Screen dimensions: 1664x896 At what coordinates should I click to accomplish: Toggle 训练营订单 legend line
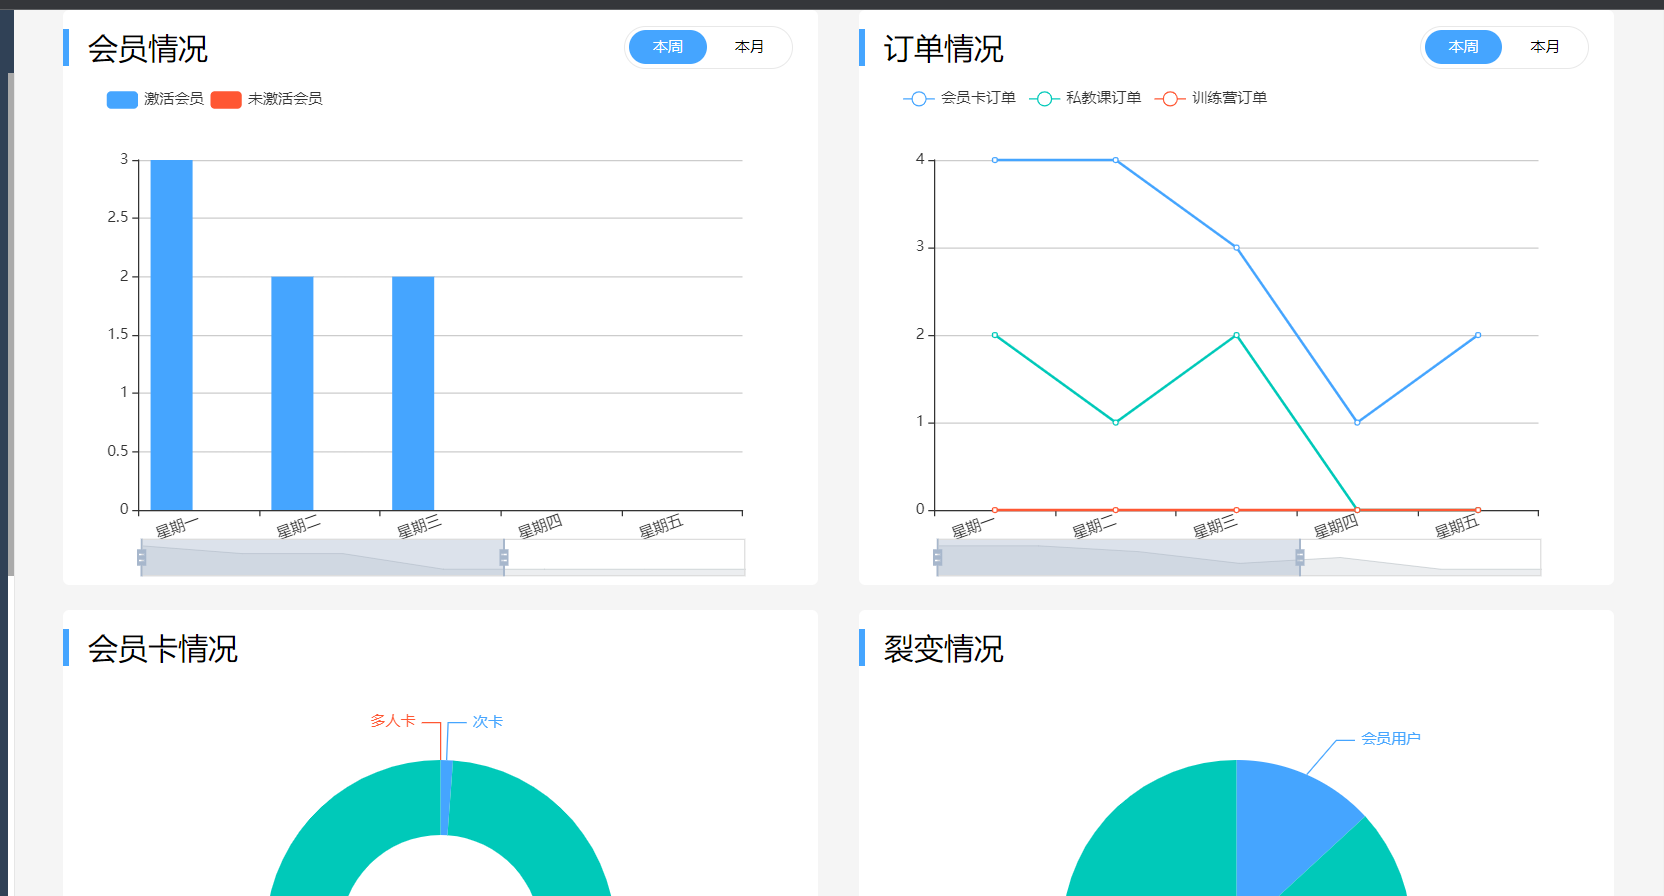coord(1211,98)
